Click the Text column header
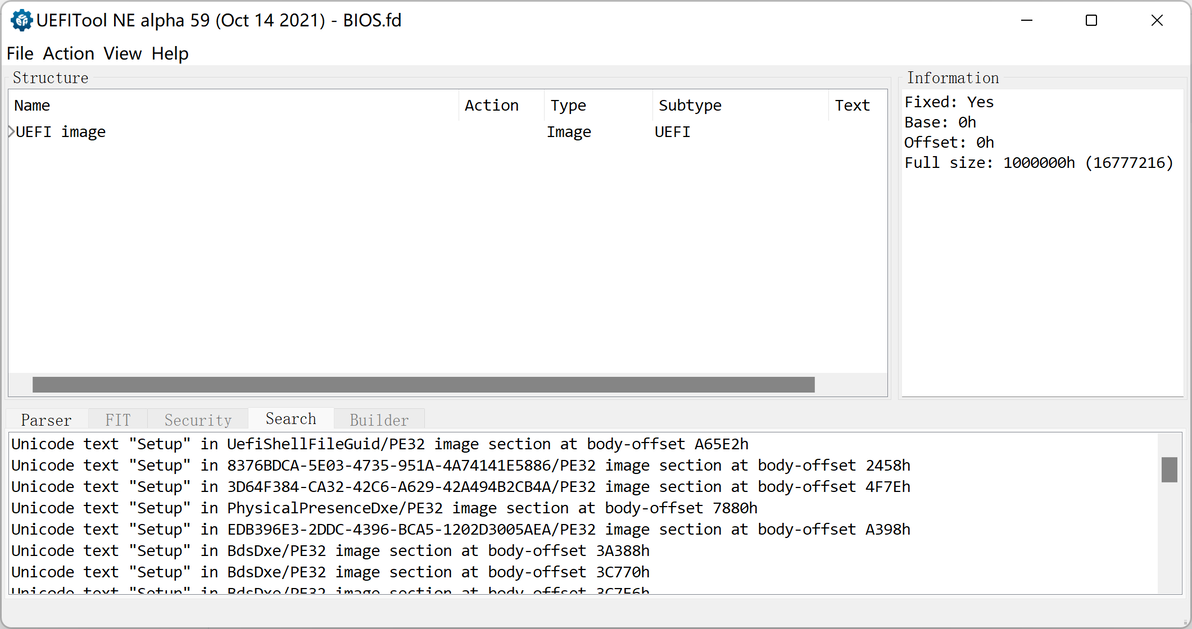Viewport: 1192px width, 629px height. click(852, 106)
